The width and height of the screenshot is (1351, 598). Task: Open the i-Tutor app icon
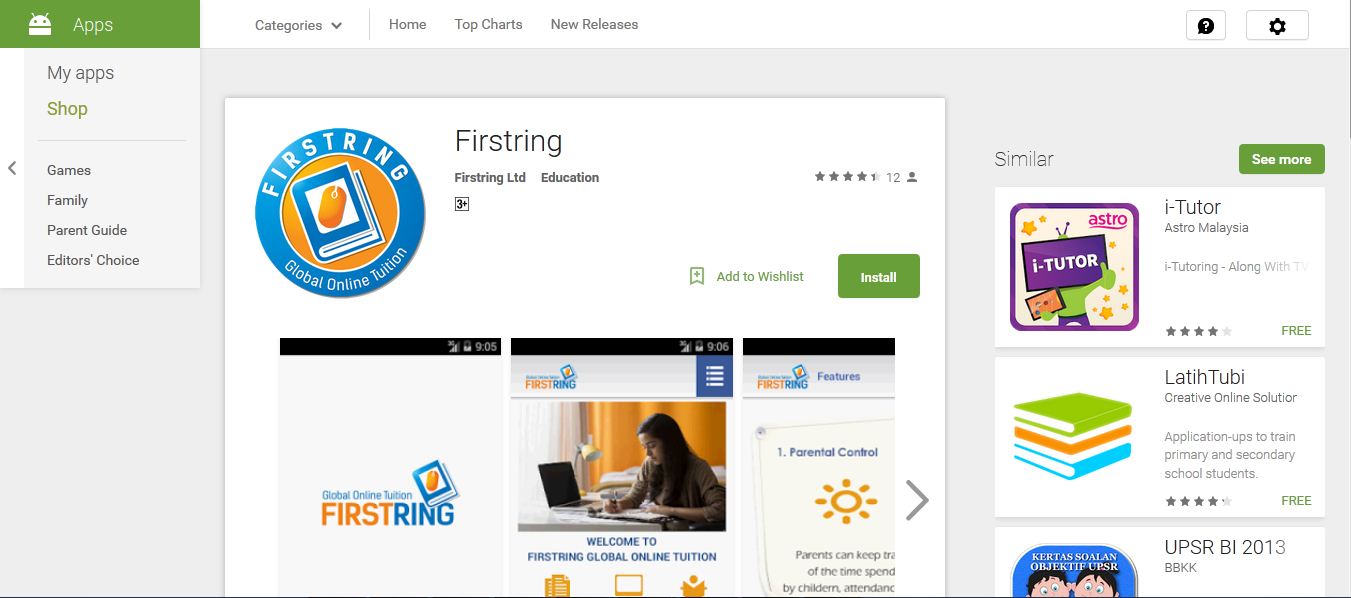click(1074, 267)
